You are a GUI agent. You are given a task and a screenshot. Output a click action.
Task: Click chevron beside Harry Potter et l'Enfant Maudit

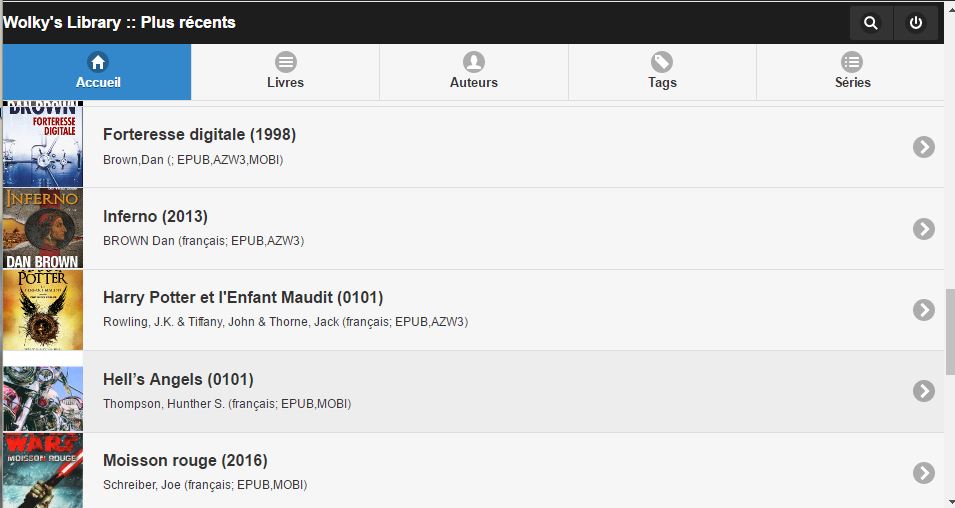(x=924, y=310)
